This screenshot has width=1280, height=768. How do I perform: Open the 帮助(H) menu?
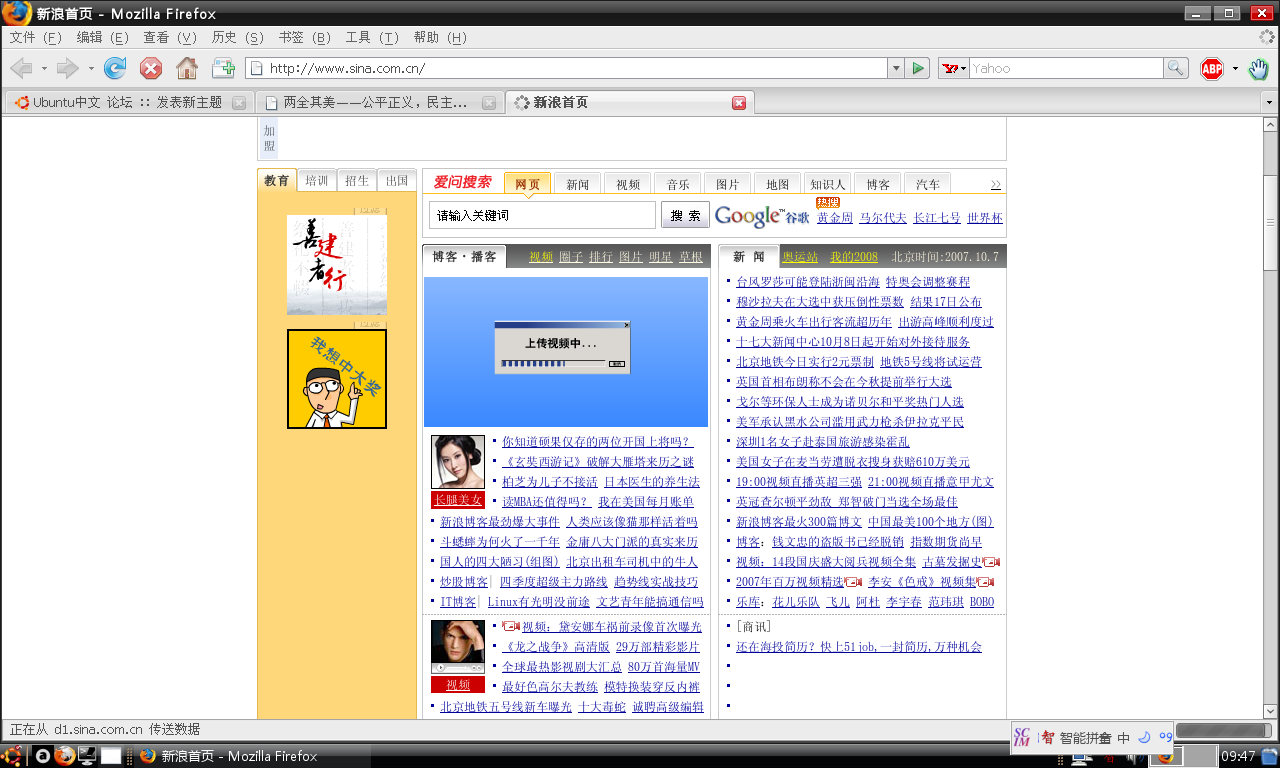coord(440,37)
